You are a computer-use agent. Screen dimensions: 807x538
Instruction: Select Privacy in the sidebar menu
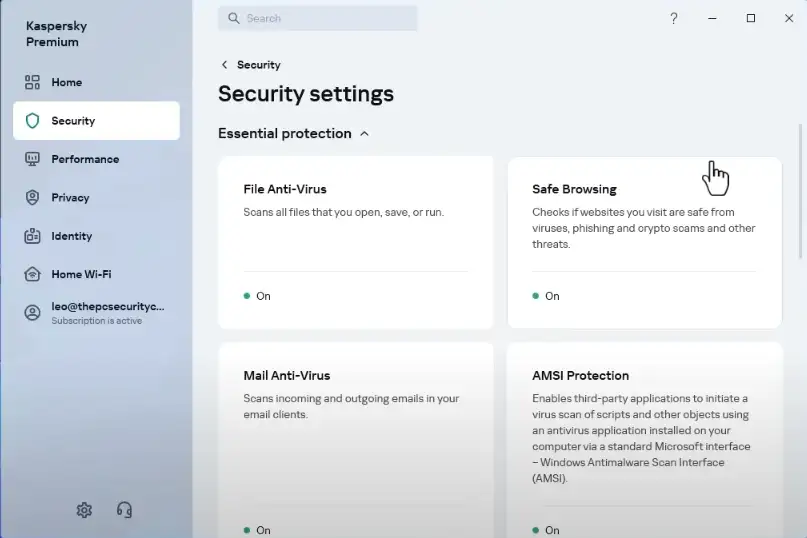pos(71,198)
